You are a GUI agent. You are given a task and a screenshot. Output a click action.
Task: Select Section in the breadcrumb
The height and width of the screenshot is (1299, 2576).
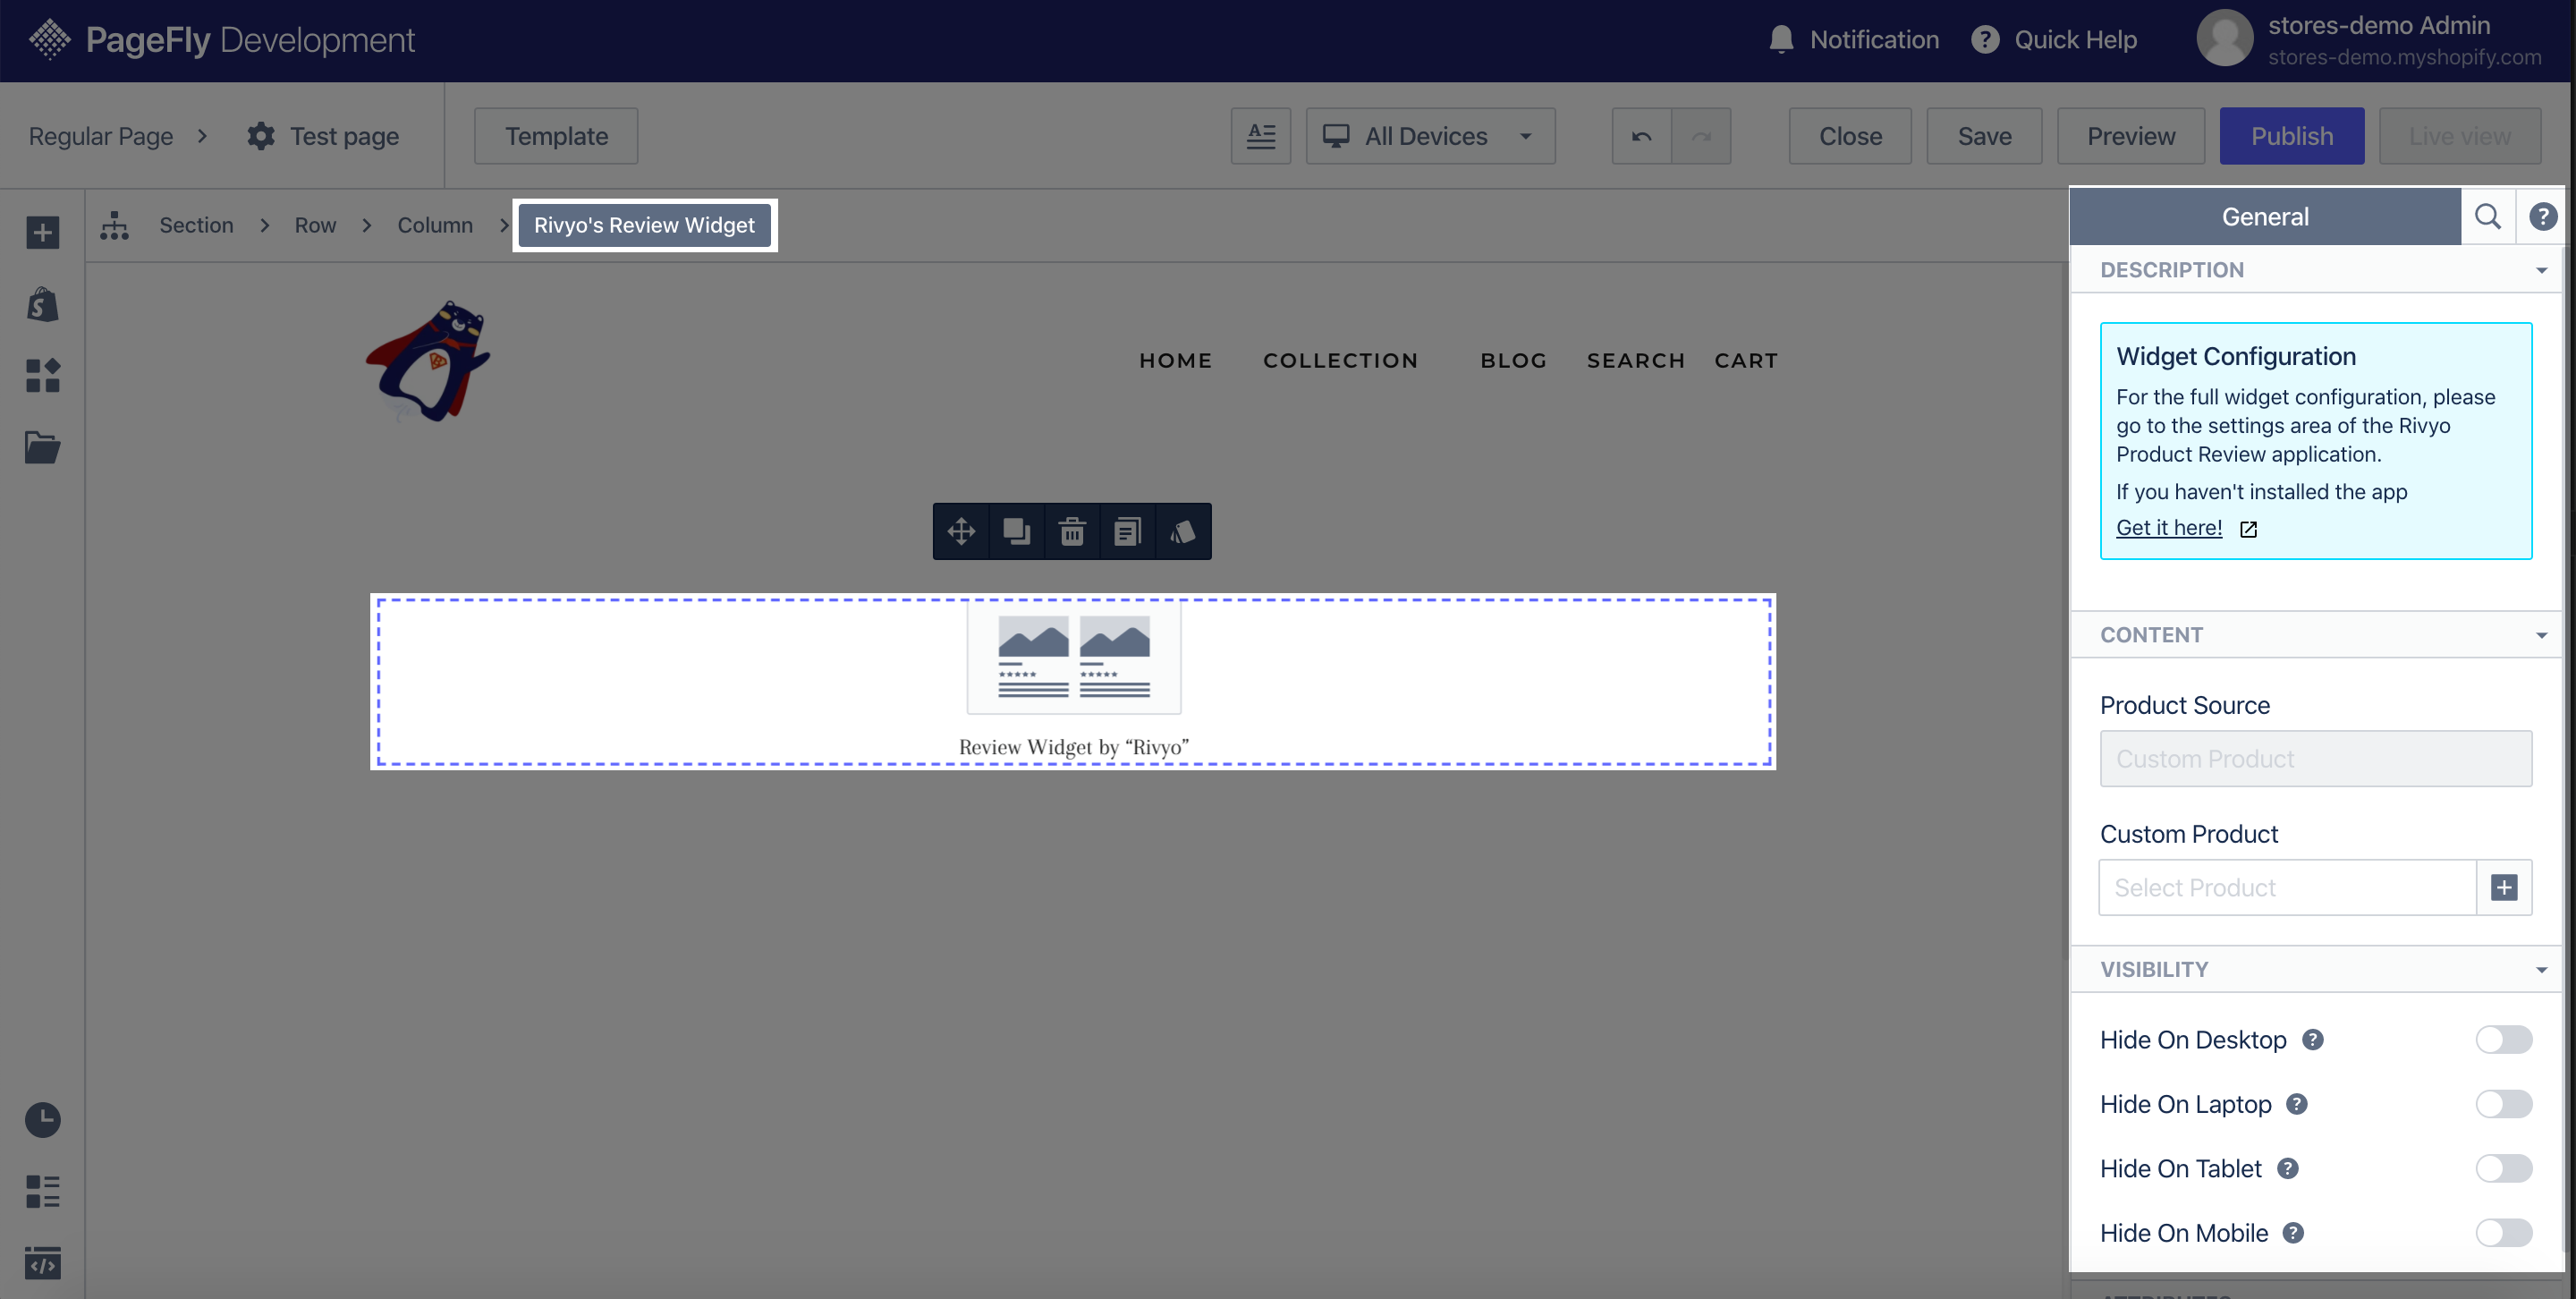[x=196, y=225]
